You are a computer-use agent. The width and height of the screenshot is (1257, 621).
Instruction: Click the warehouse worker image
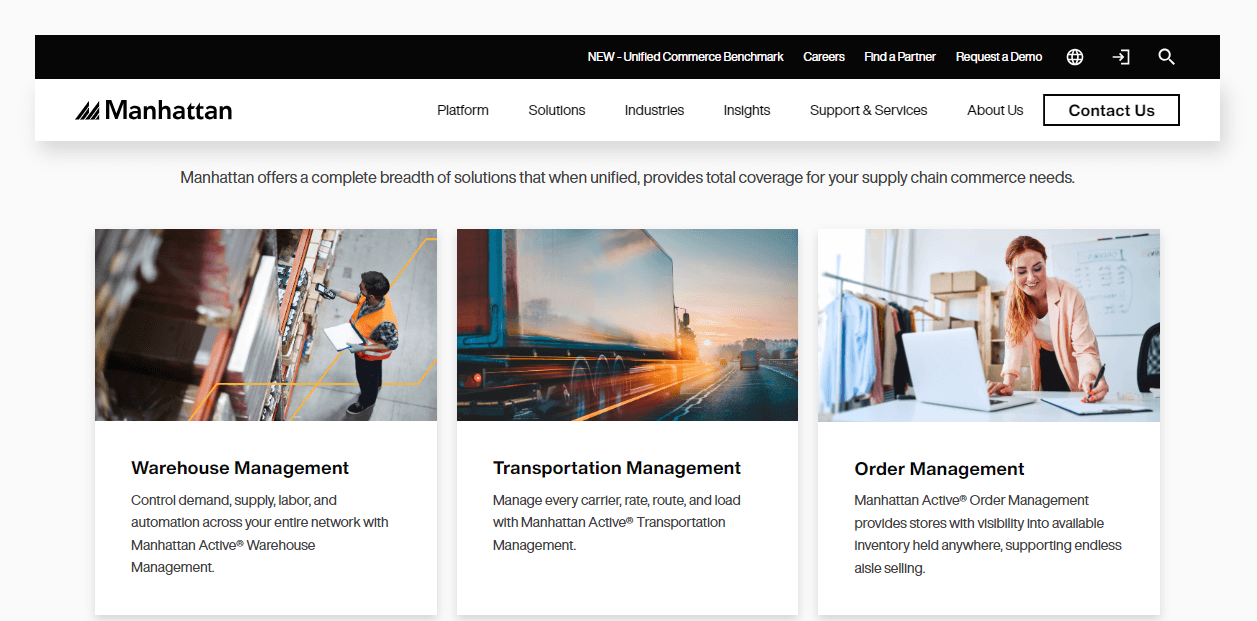266,325
